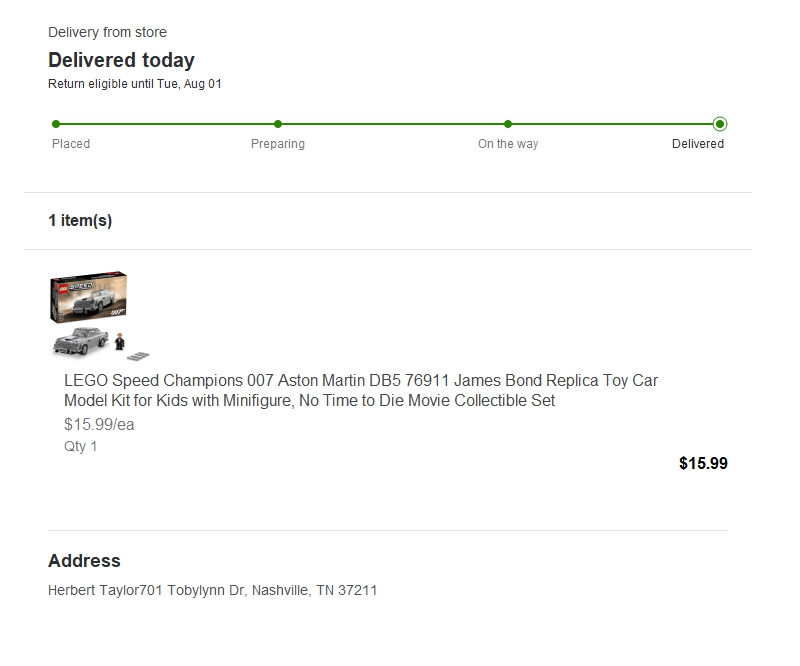Click the Preparing step label
Image resolution: width=800 pixels, height=666 pixels.
278,144
